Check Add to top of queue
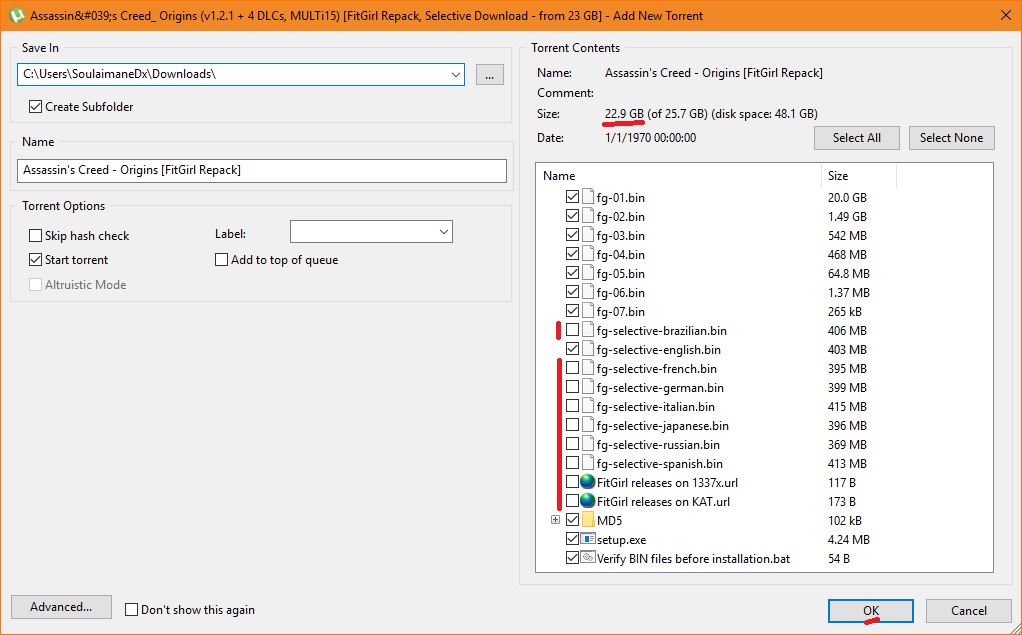This screenshot has width=1022, height=635. click(222, 259)
